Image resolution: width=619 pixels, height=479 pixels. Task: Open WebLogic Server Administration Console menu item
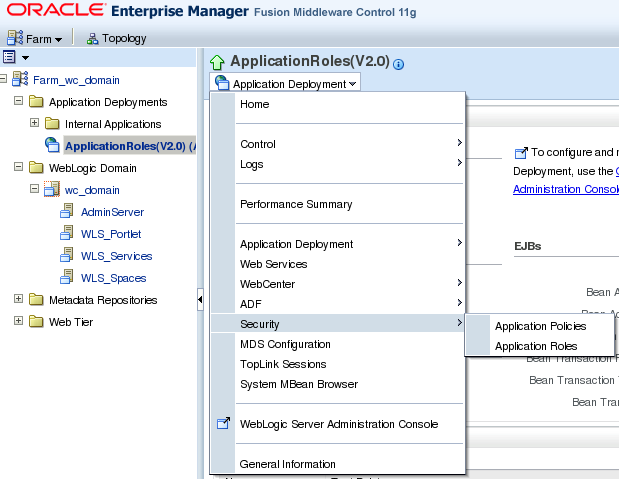click(x=339, y=424)
